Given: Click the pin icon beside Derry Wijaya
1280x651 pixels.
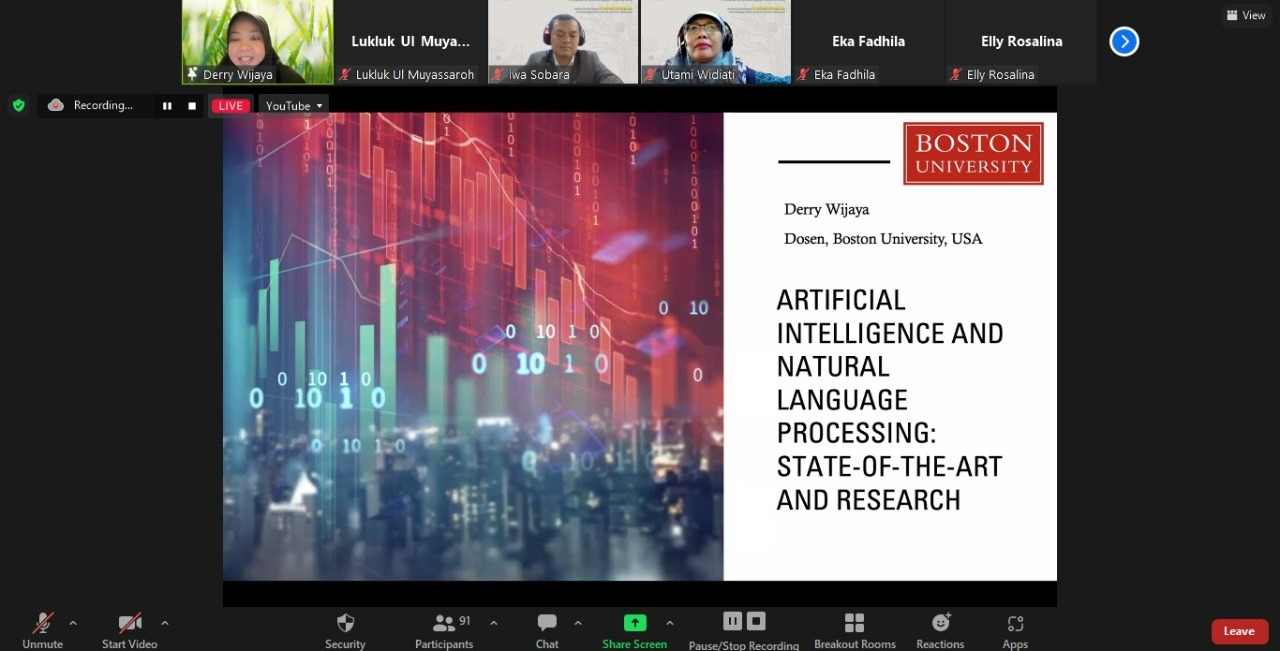Looking at the screenshot, I should (192, 74).
